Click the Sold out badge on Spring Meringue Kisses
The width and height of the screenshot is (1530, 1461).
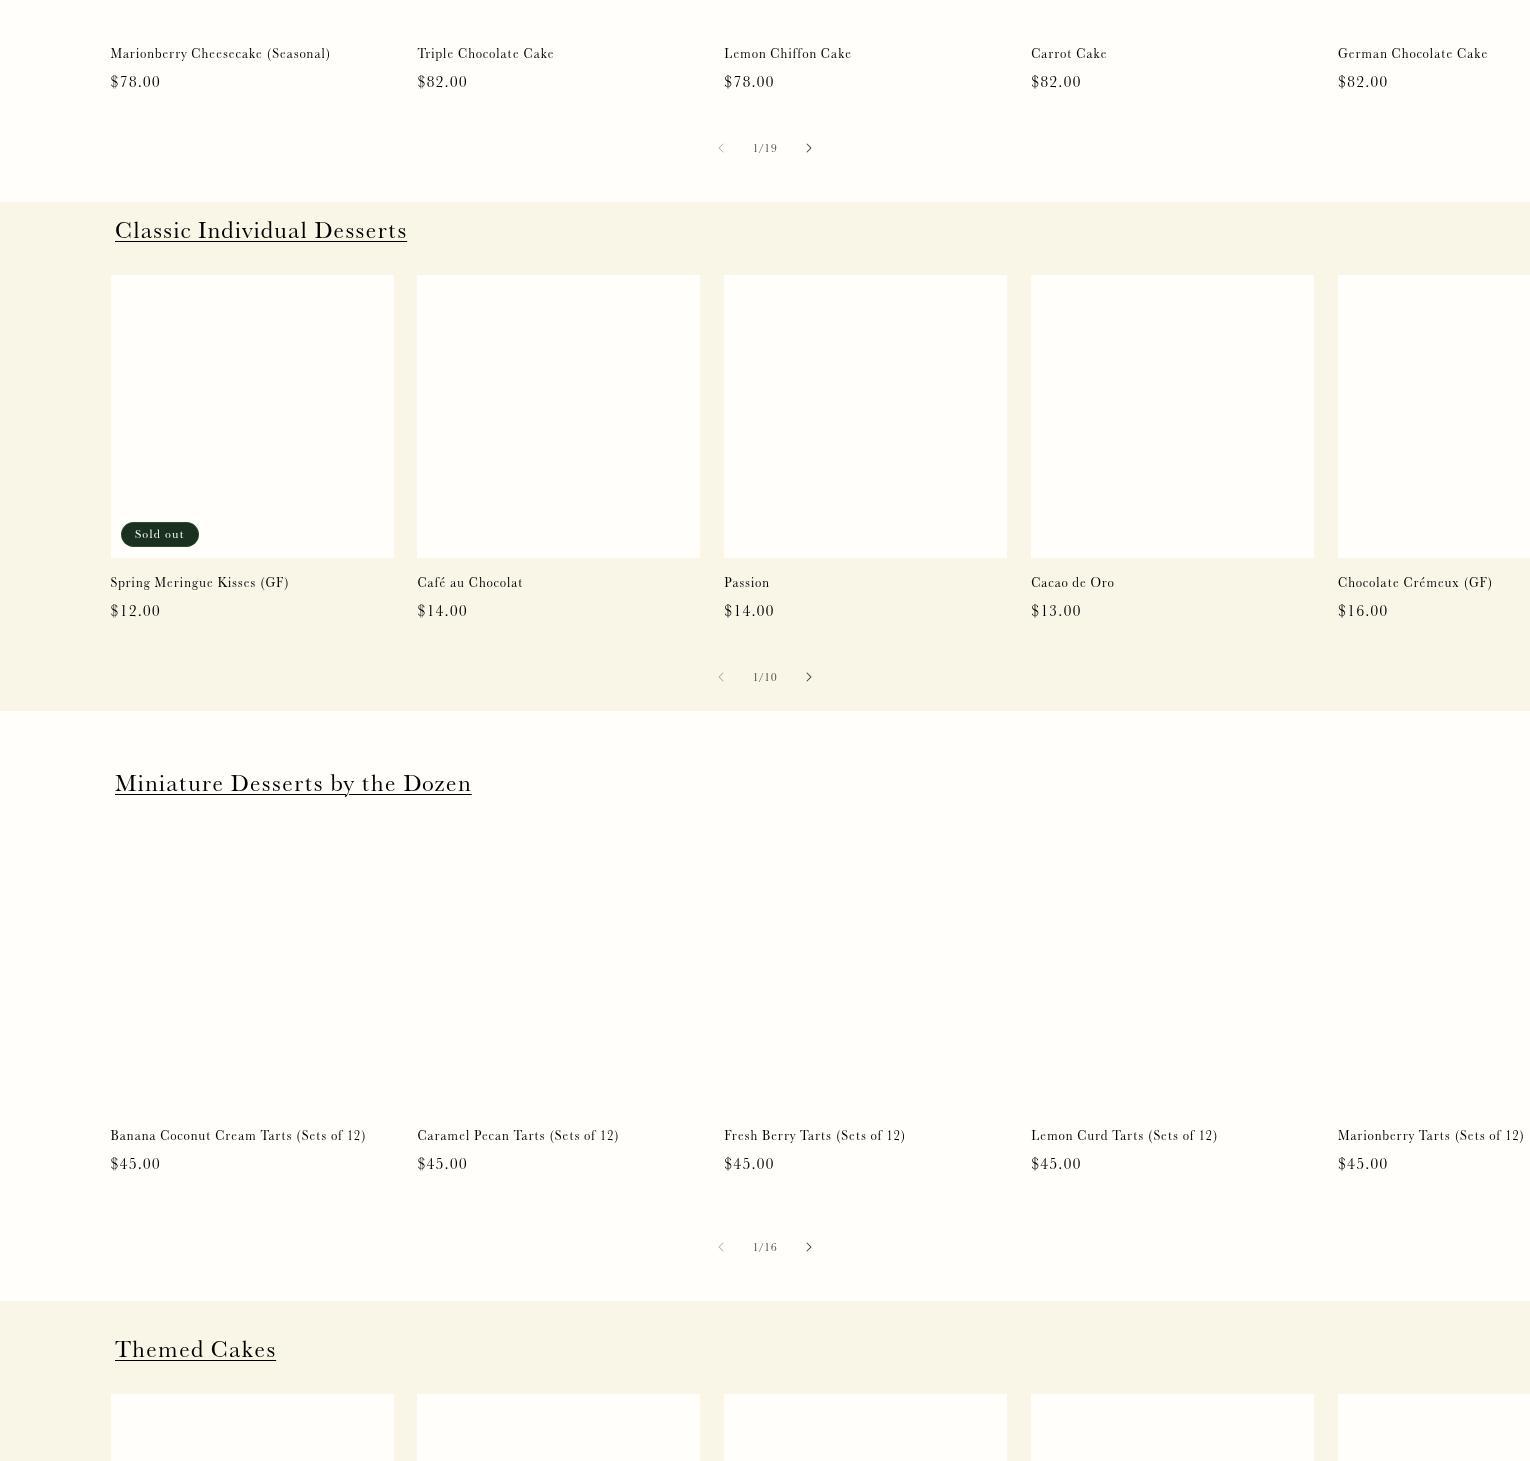tap(160, 534)
